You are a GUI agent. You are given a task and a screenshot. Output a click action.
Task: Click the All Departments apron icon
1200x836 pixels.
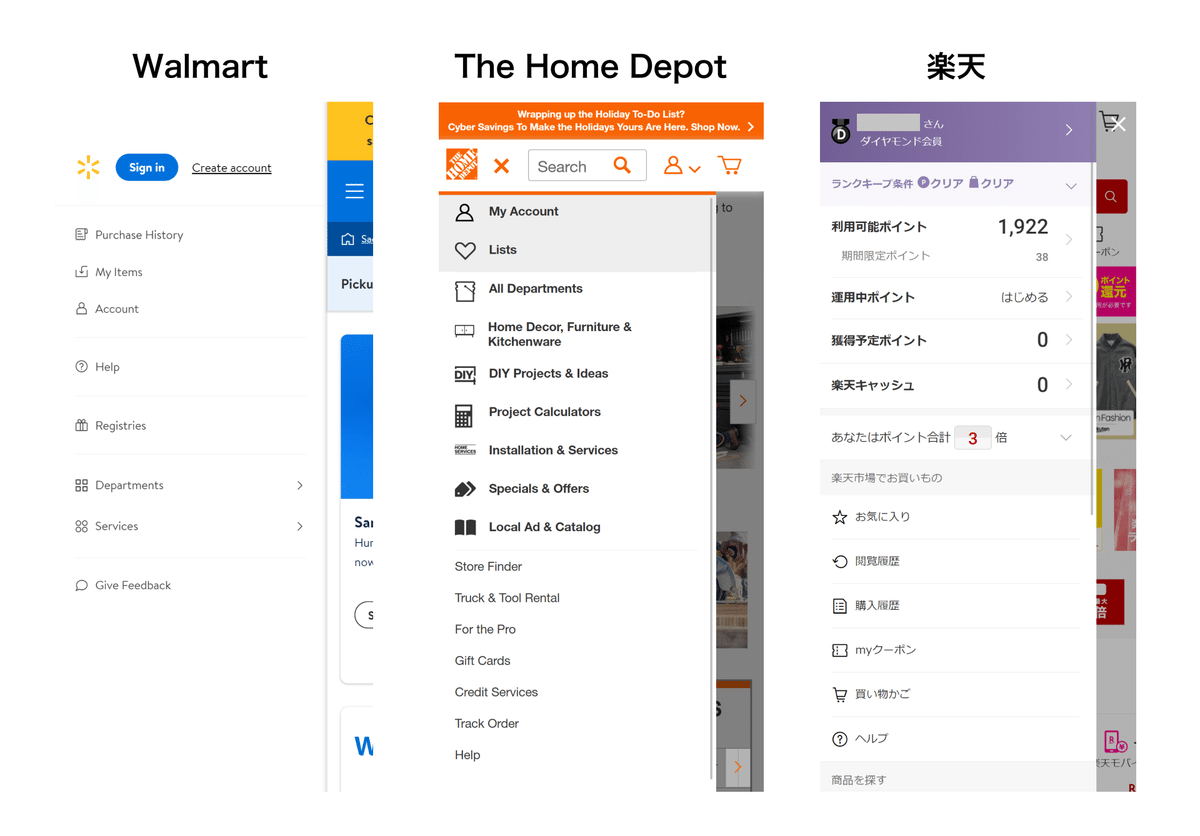465,290
